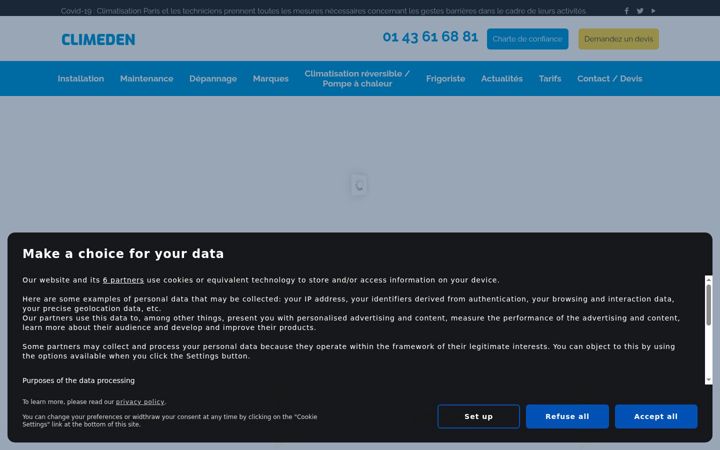
Task: Click cookie dialog scrollbar down arrow
Action: tap(709, 380)
